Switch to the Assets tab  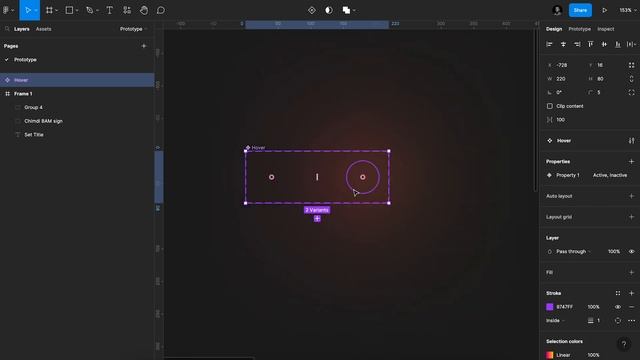tap(43, 29)
